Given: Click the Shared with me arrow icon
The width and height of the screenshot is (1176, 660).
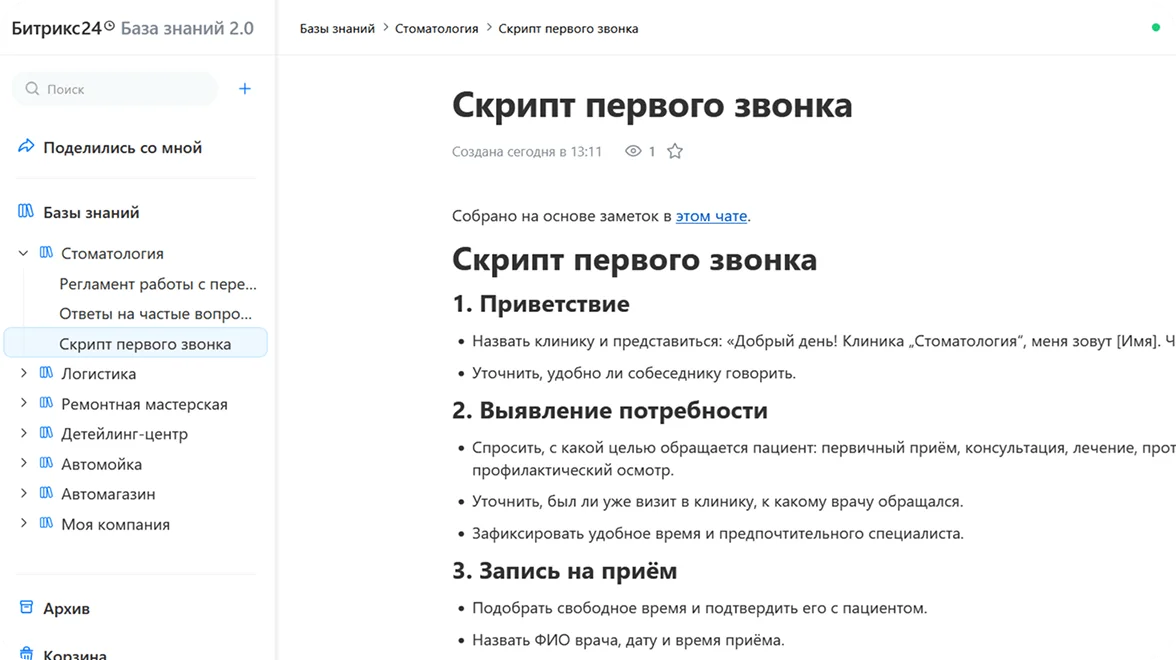Looking at the screenshot, I should 26,146.
